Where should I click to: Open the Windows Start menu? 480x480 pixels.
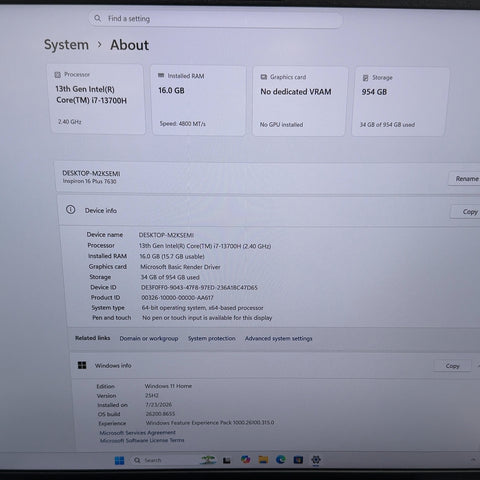click(119, 460)
